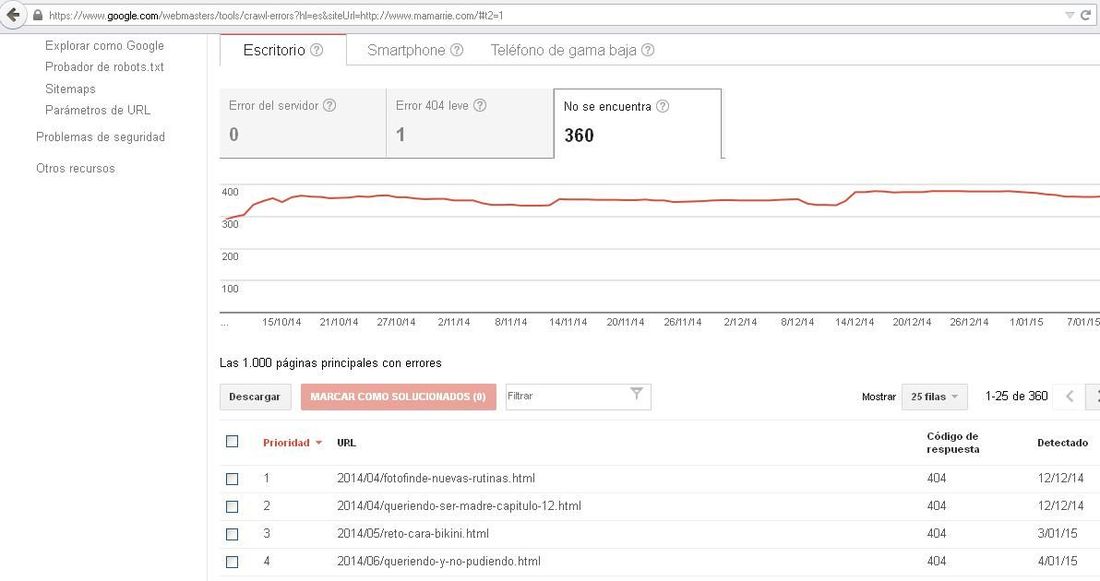
Task: Switch to Teléfono de gama baja tab
Action: pos(572,50)
